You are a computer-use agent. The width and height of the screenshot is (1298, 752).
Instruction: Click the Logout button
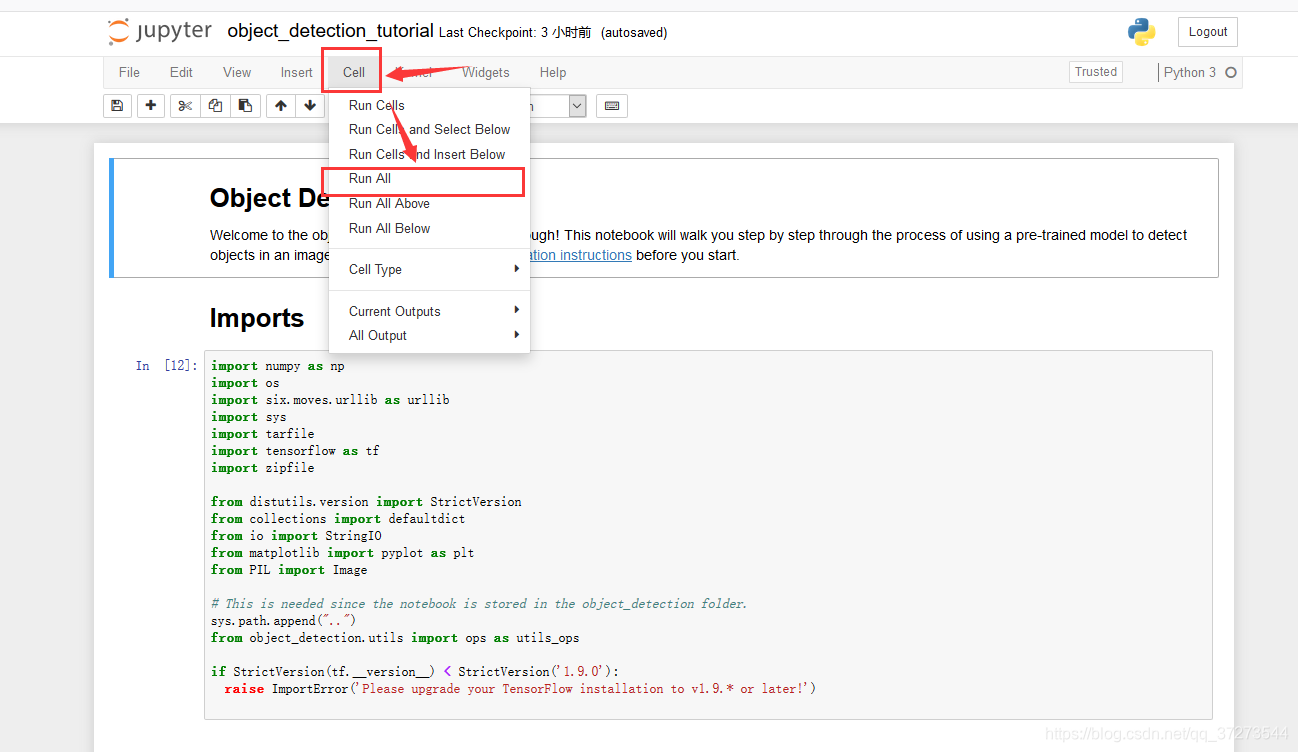coord(1208,32)
